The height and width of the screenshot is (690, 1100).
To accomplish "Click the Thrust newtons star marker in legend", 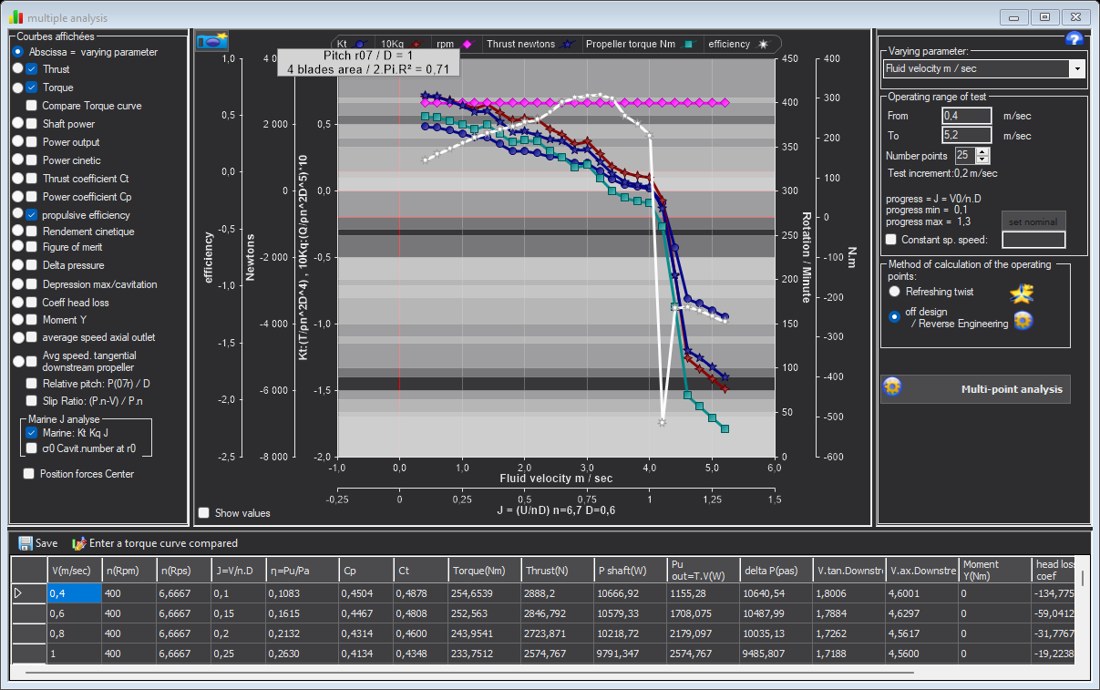I will pyautogui.click(x=568, y=44).
